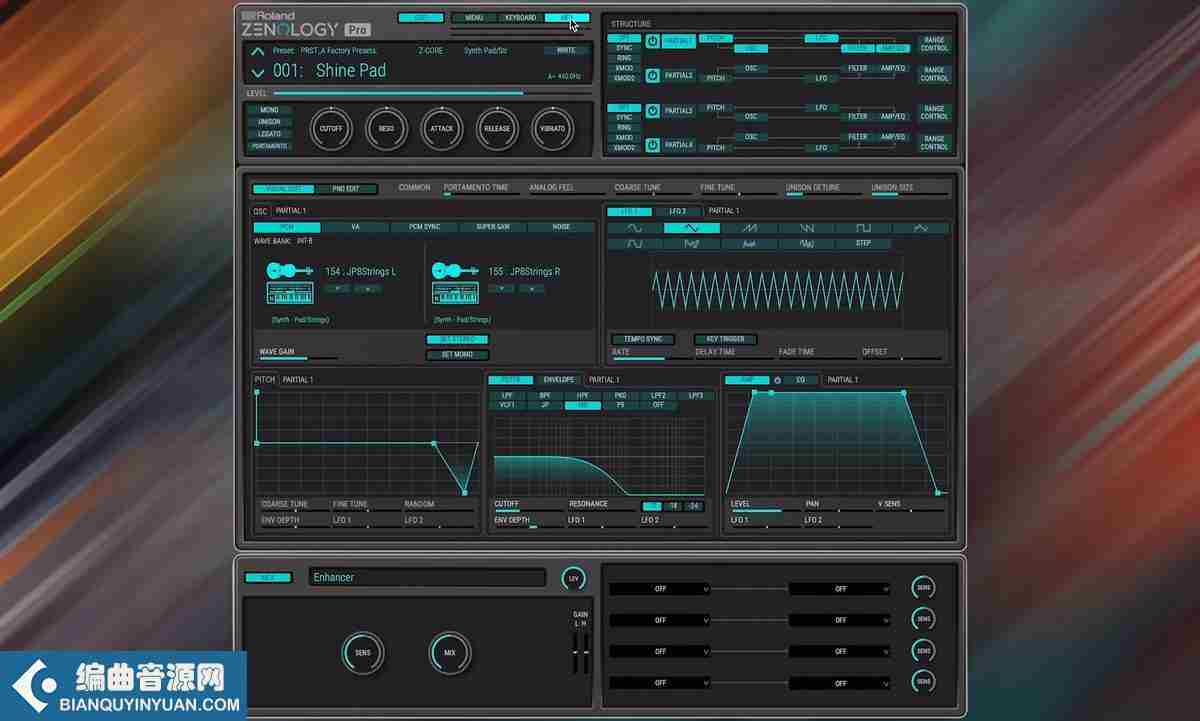Select 24 dB filter slope
Screen dimensions: 1200x721
coord(695,506)
